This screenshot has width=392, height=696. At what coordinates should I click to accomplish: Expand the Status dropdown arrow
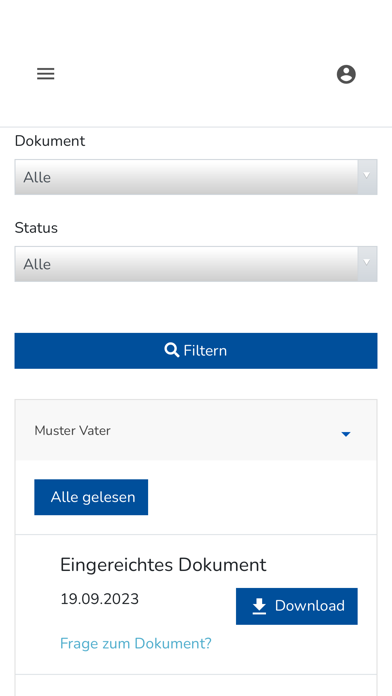367,264
